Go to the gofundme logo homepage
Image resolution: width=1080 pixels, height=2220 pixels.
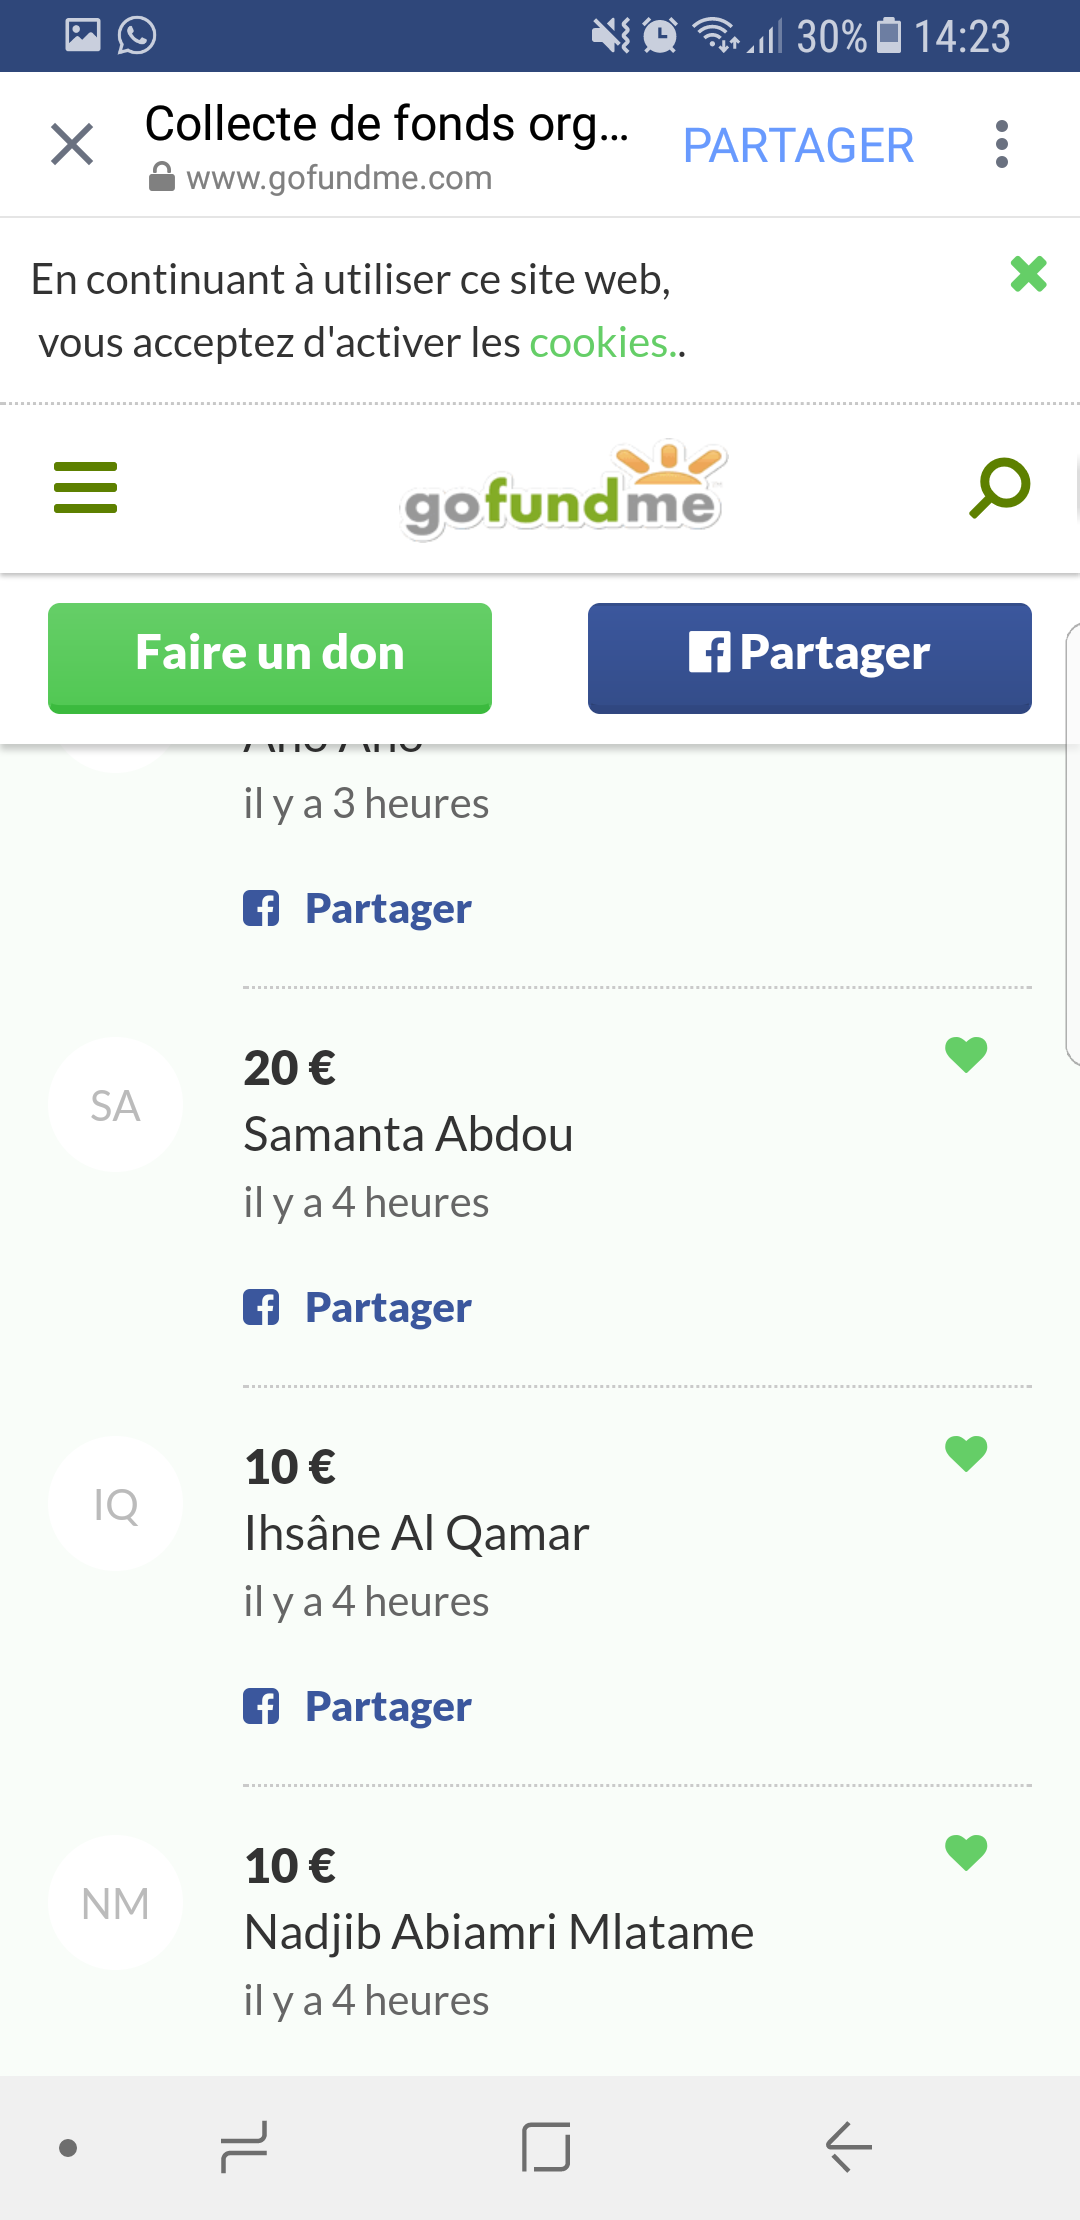tap(561, 490)
